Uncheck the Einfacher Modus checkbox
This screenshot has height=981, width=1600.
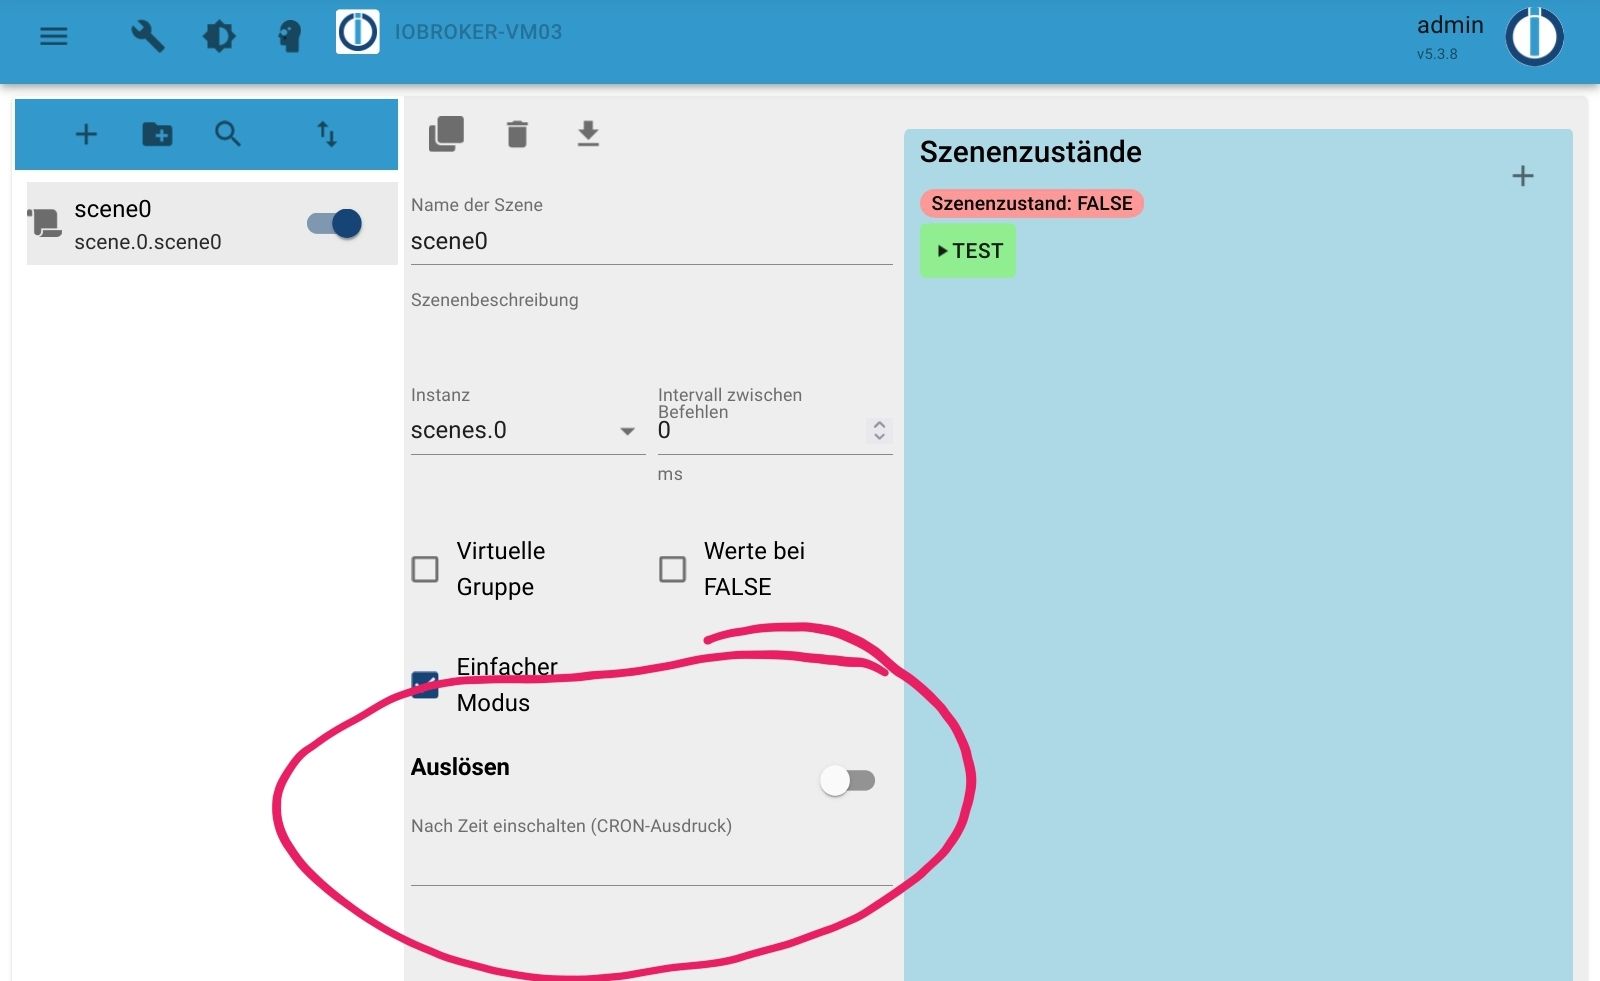pyautogui.click(x=425, y=685)
